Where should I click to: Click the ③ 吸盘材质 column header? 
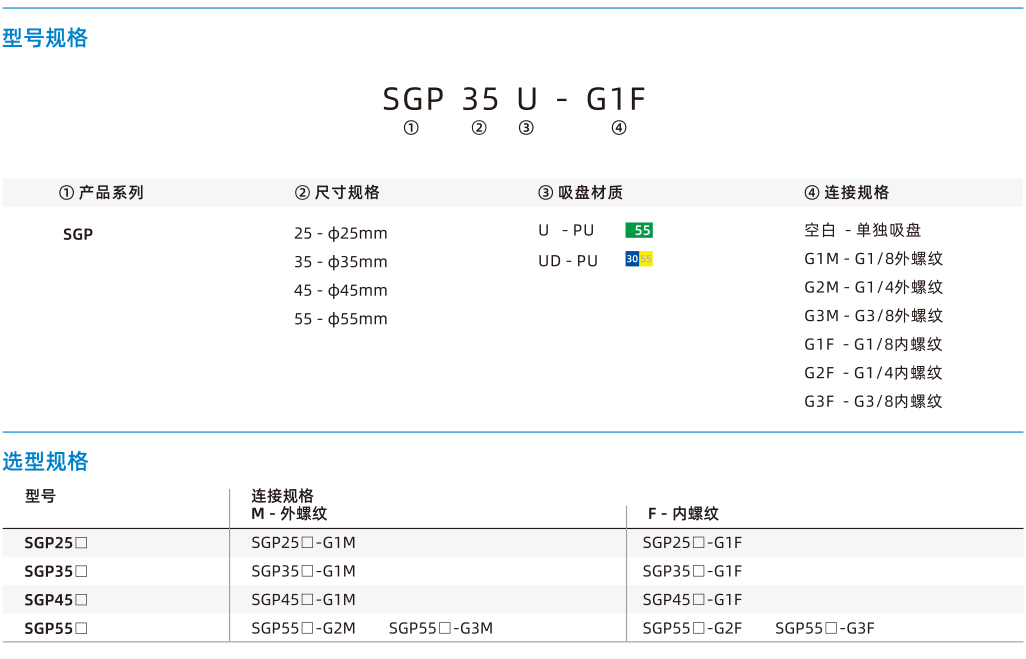tap(580, 192)
